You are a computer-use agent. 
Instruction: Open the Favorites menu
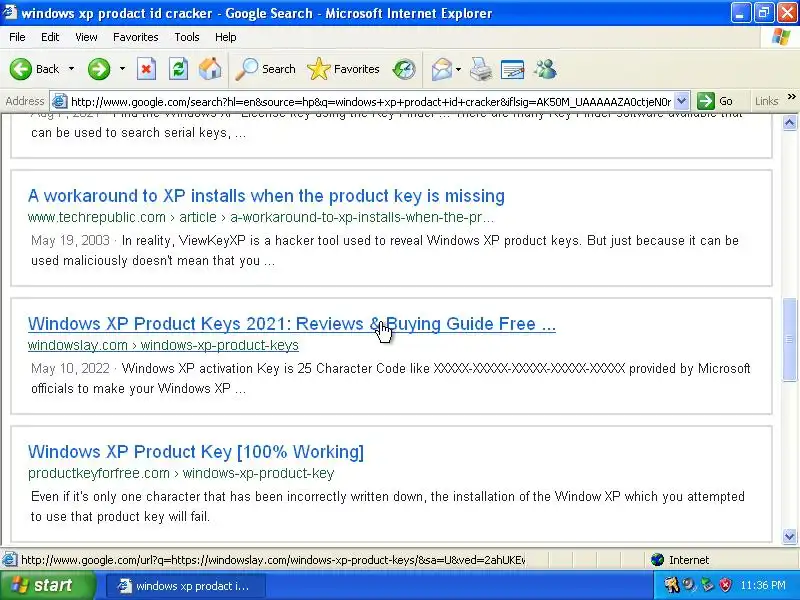click(x=136, y=37)
